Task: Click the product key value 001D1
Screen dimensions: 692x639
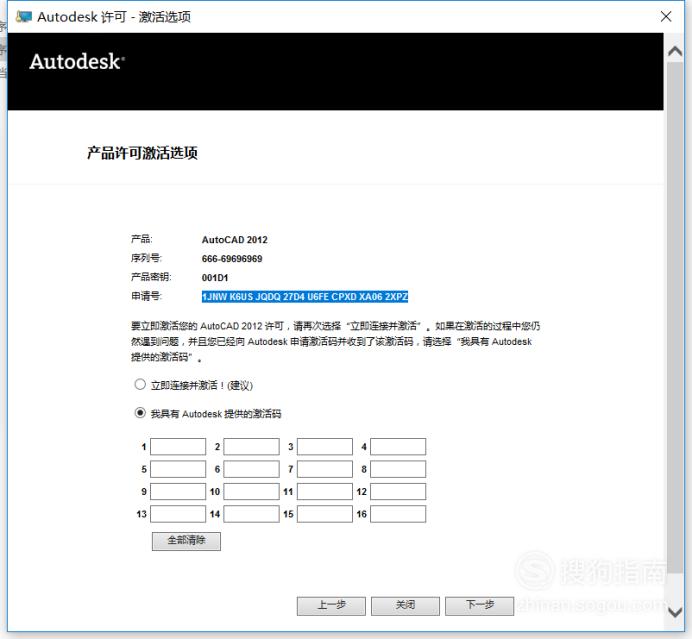Action: pos(215,278)
